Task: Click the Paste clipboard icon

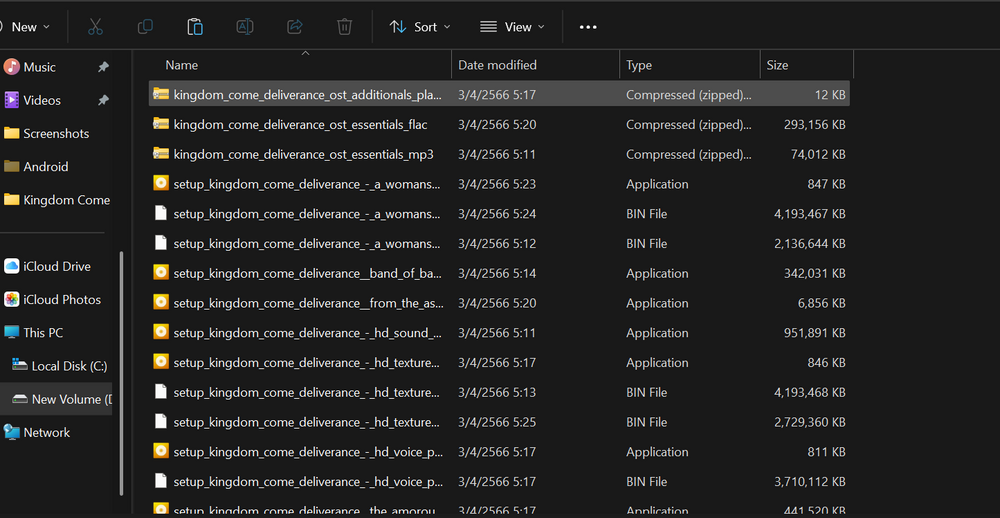Action: pyautogui.click(x=195, y=27)
